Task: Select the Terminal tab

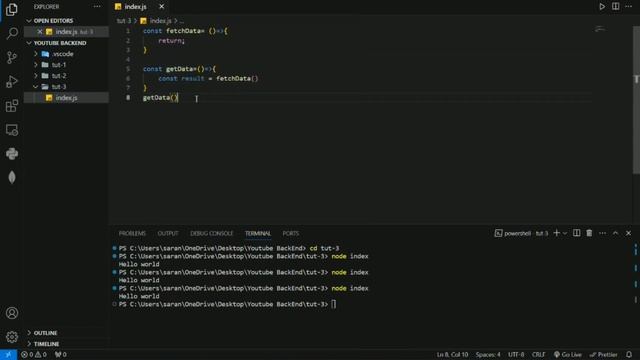Action: [x=258, y=233]
